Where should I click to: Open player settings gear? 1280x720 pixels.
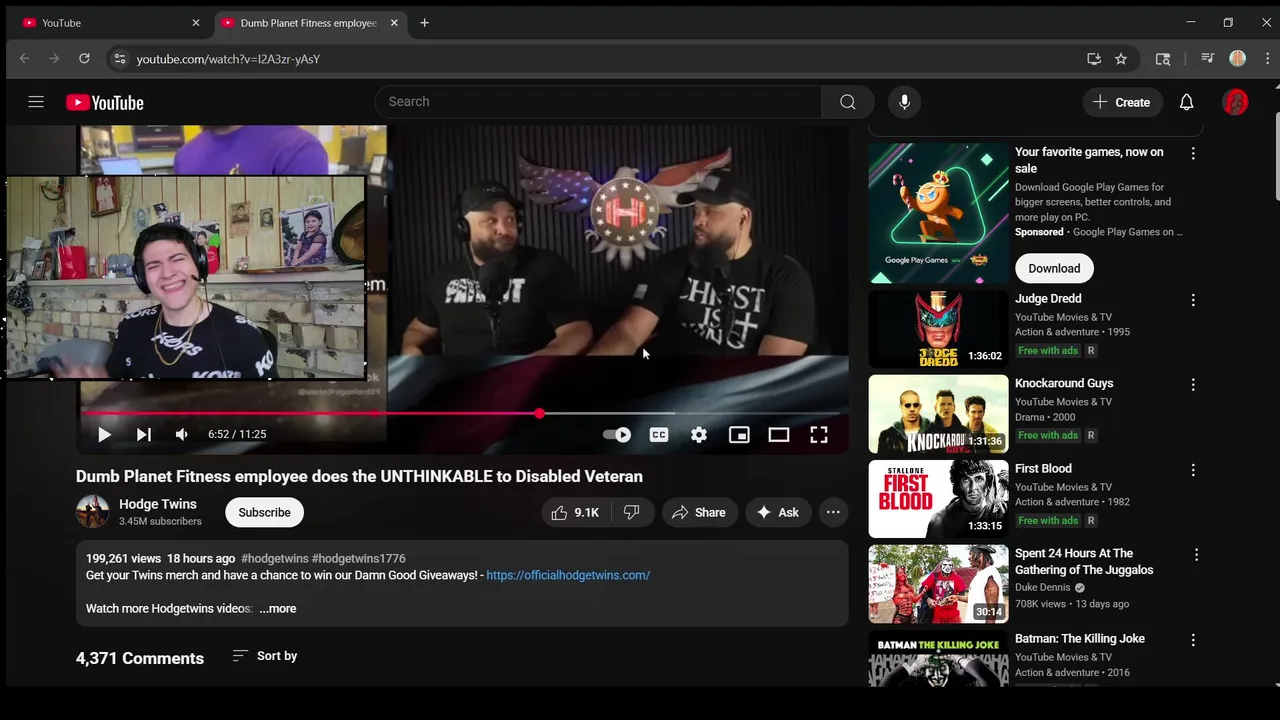pos(699,434)
